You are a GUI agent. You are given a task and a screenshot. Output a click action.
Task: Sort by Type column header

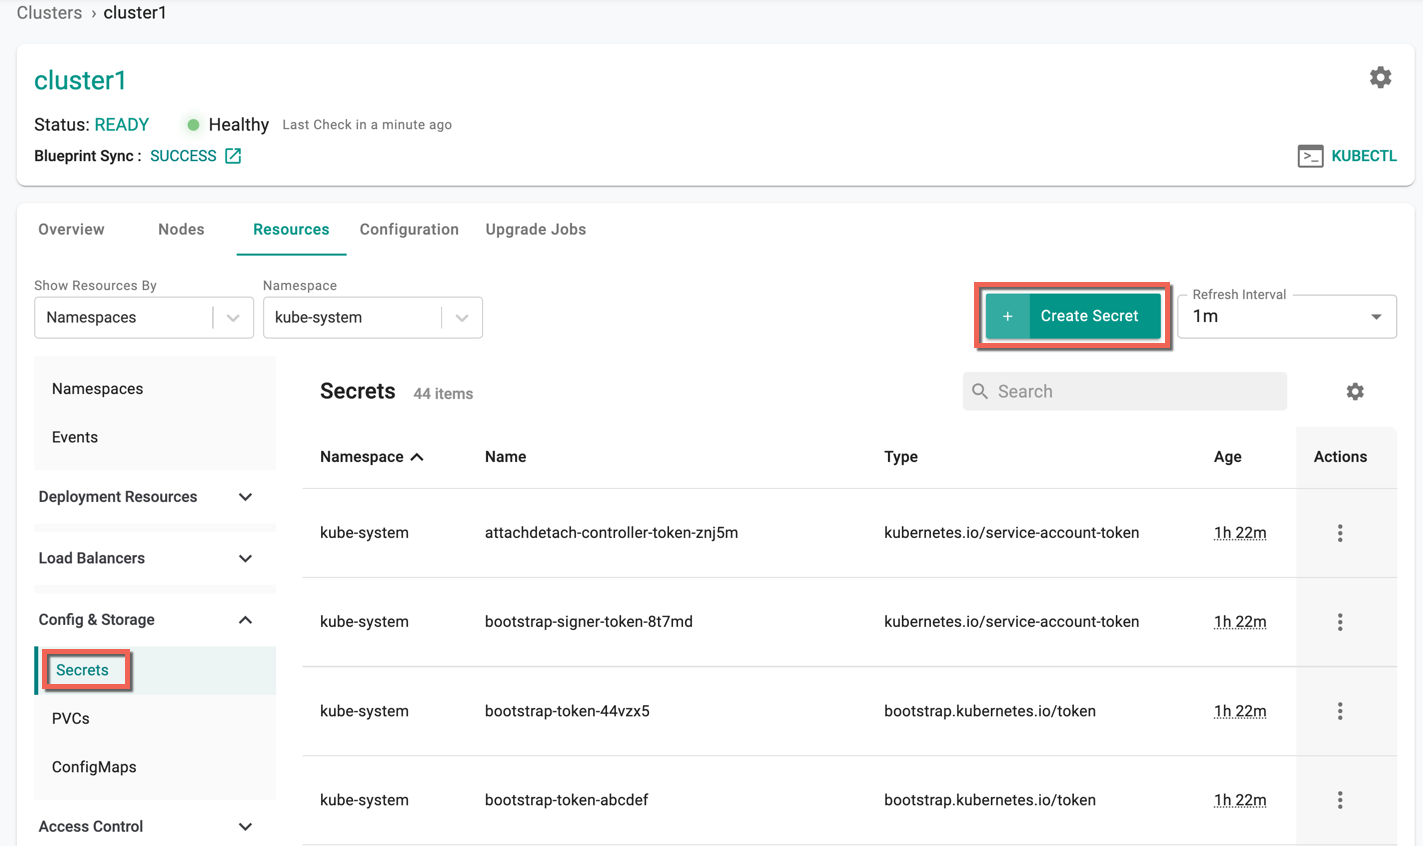coord(901,457)
